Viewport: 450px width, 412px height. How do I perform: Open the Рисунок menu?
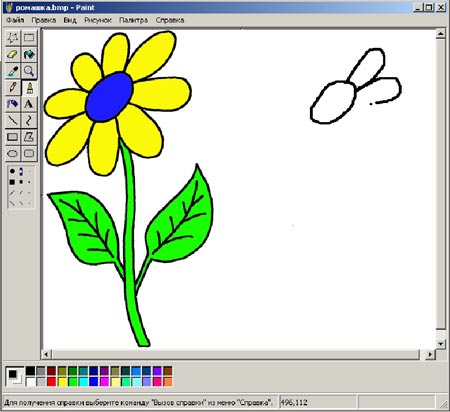98,20
